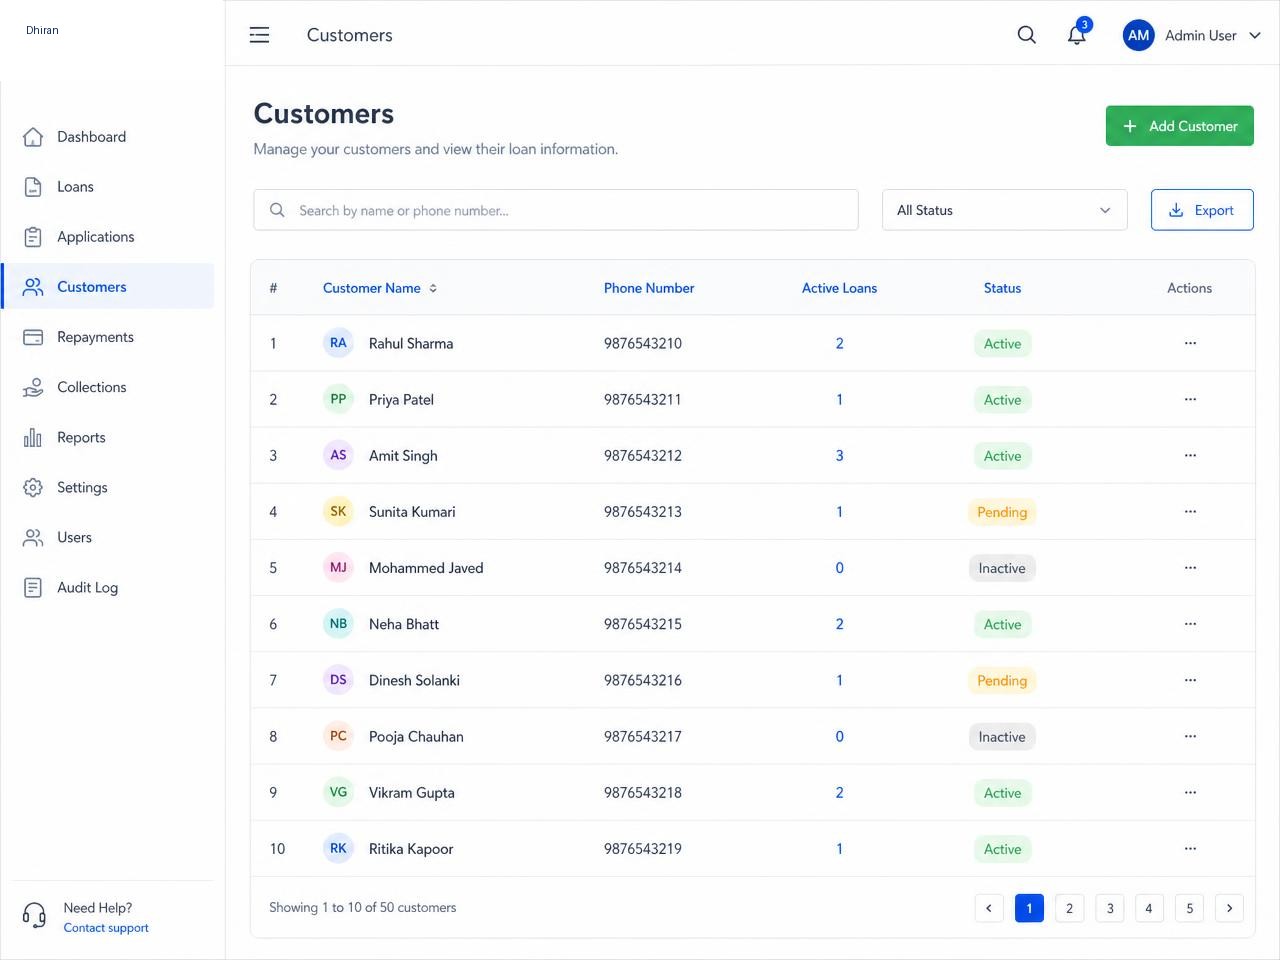This screenshot has height=960, width=1280.
Task: Click the Applications clipboard icon
Action: tap(33, 237)
